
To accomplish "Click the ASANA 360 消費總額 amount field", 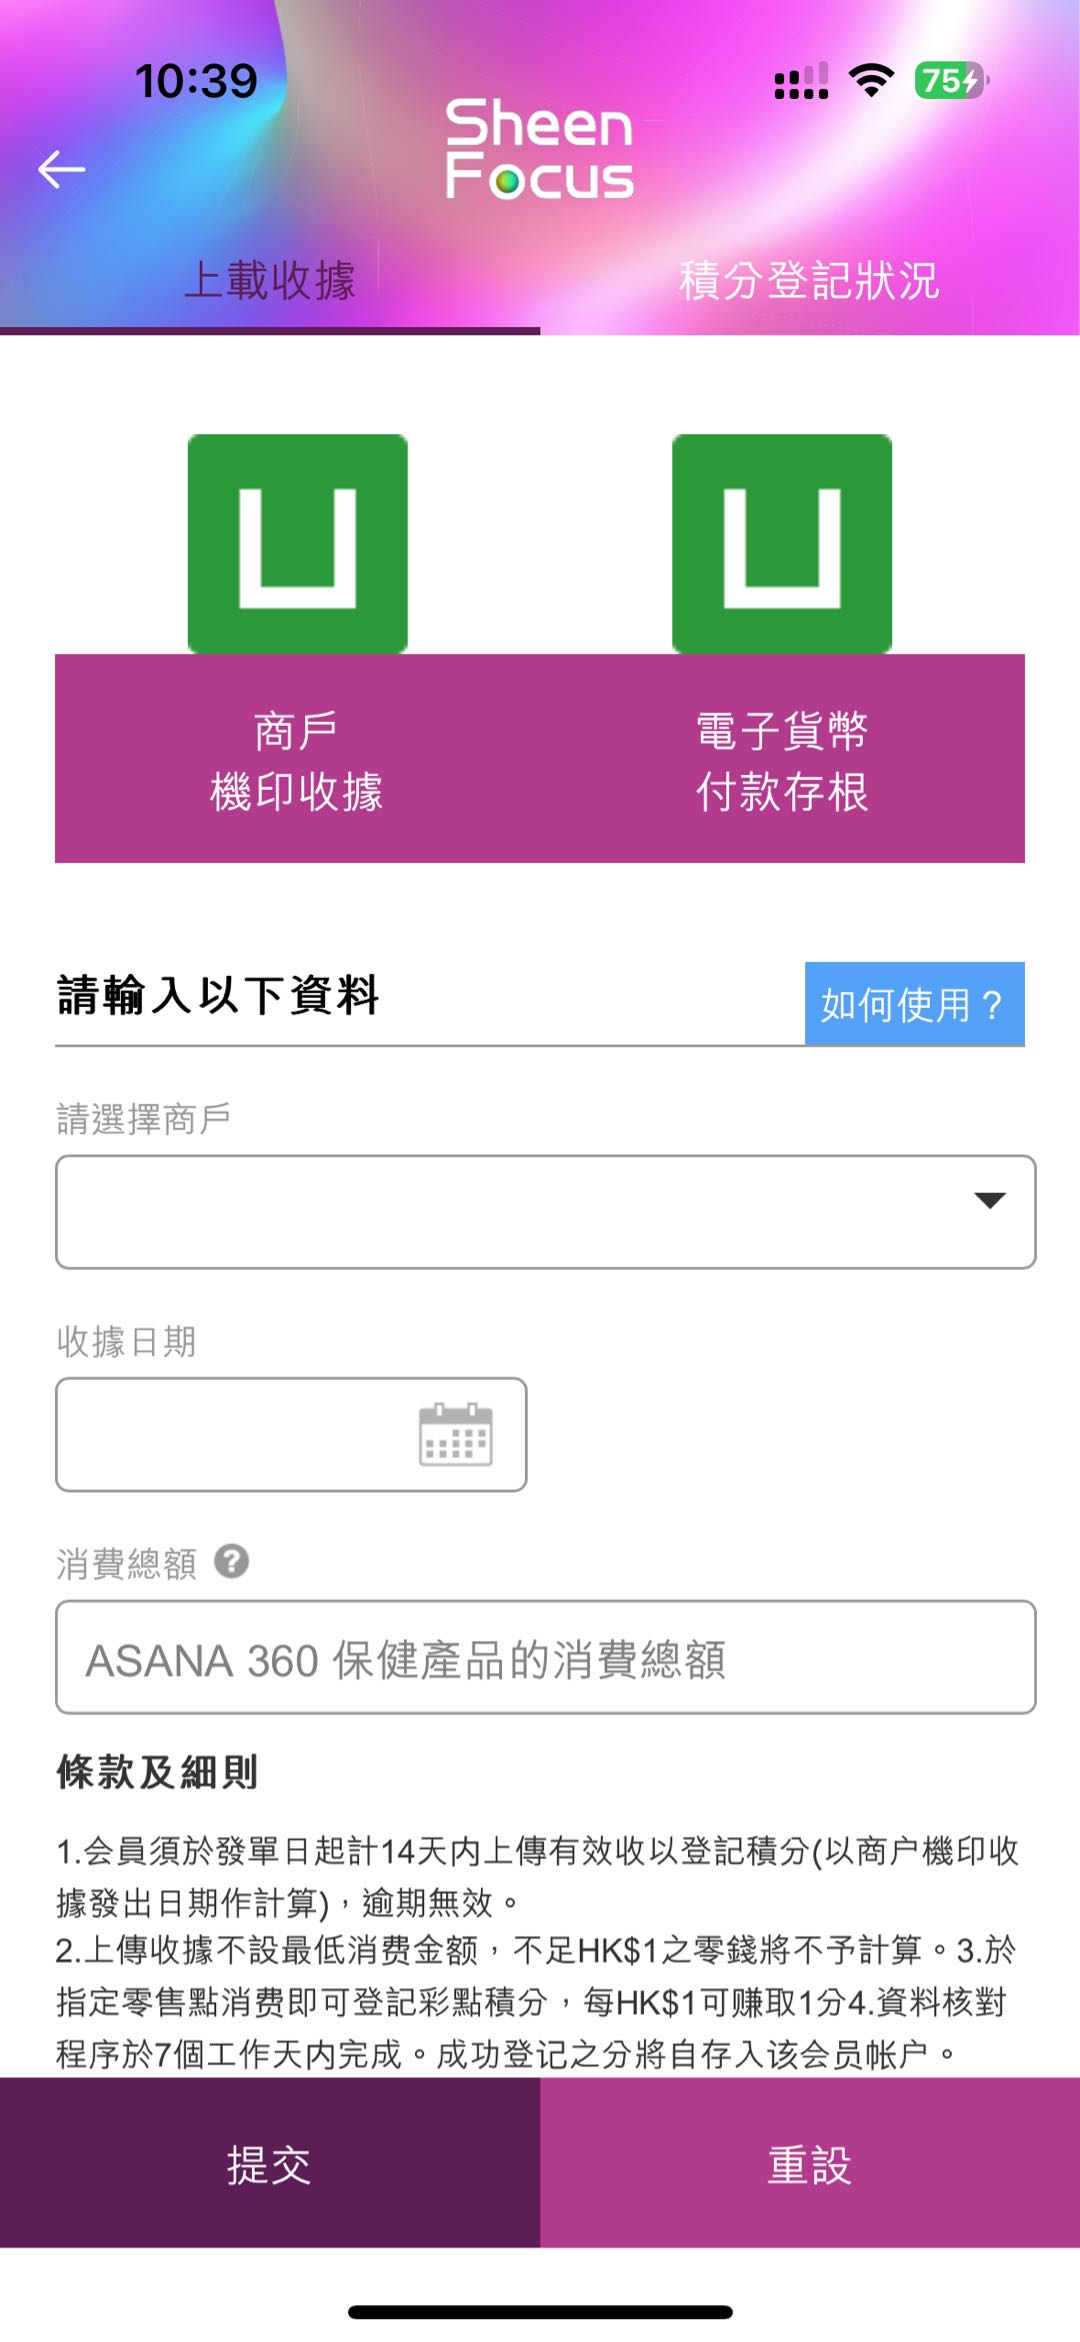I will pos(545,1657).
